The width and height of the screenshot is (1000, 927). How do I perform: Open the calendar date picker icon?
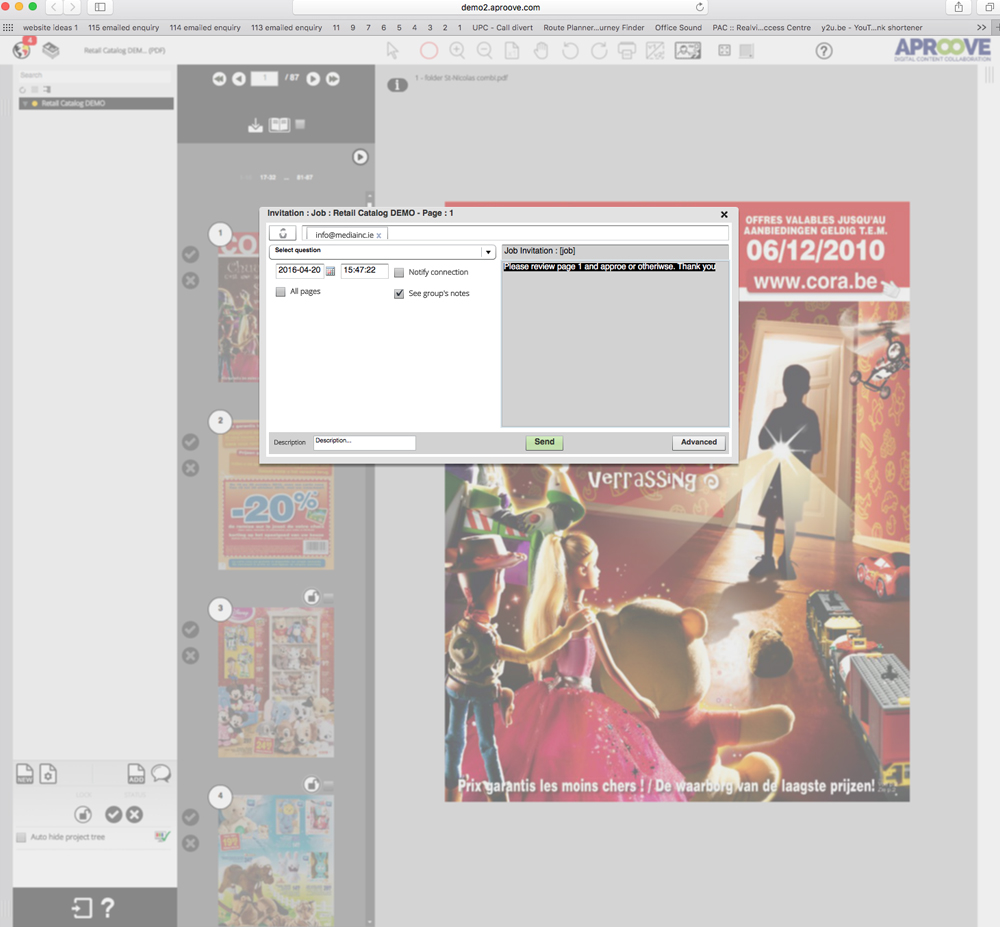coord(331,271)
